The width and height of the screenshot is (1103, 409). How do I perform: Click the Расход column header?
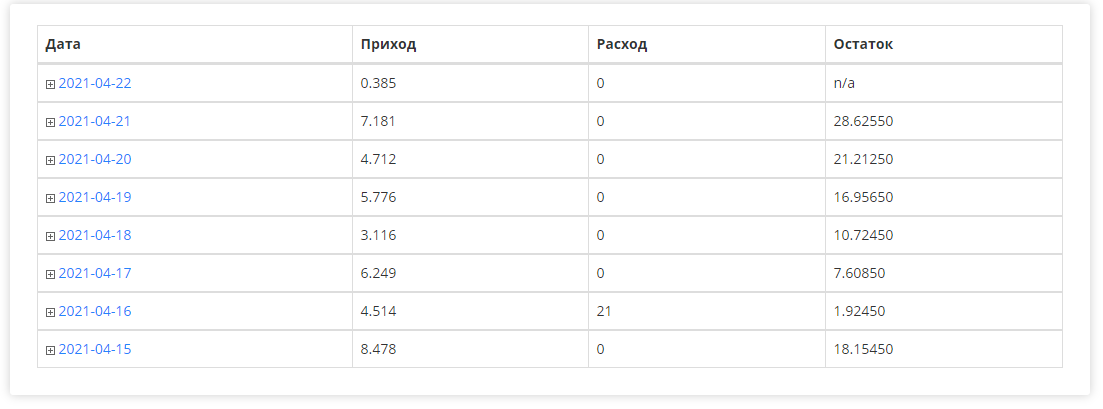(x=622, y=45)
